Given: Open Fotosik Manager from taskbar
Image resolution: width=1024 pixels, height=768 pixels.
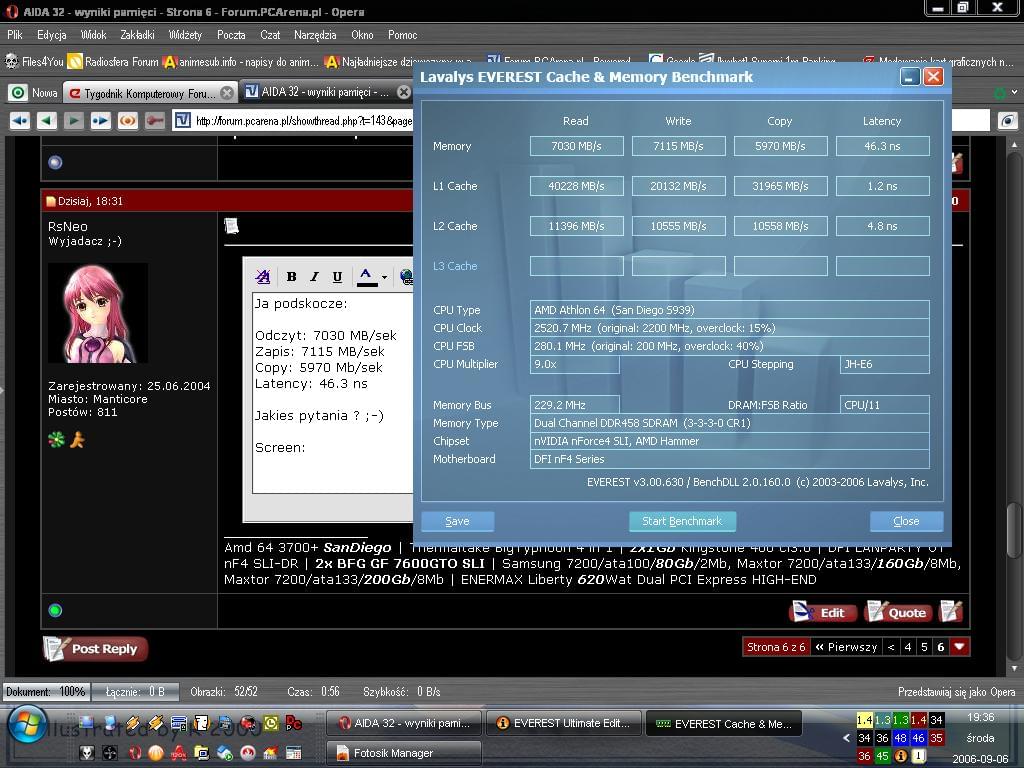Looking at the screenshot, I should (x=404, y=753).
